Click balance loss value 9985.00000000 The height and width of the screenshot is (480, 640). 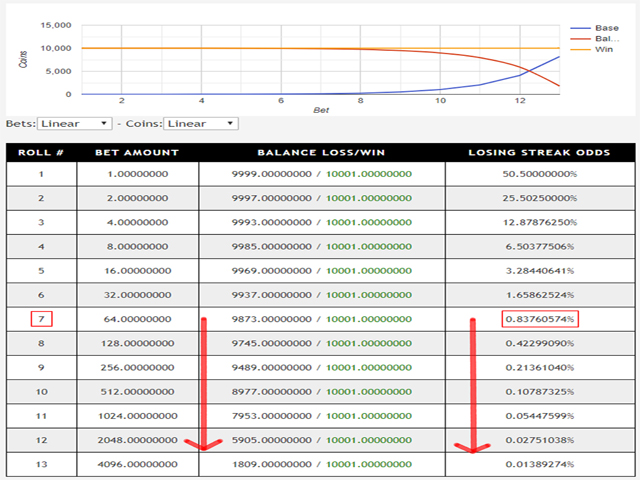(271, 247)
